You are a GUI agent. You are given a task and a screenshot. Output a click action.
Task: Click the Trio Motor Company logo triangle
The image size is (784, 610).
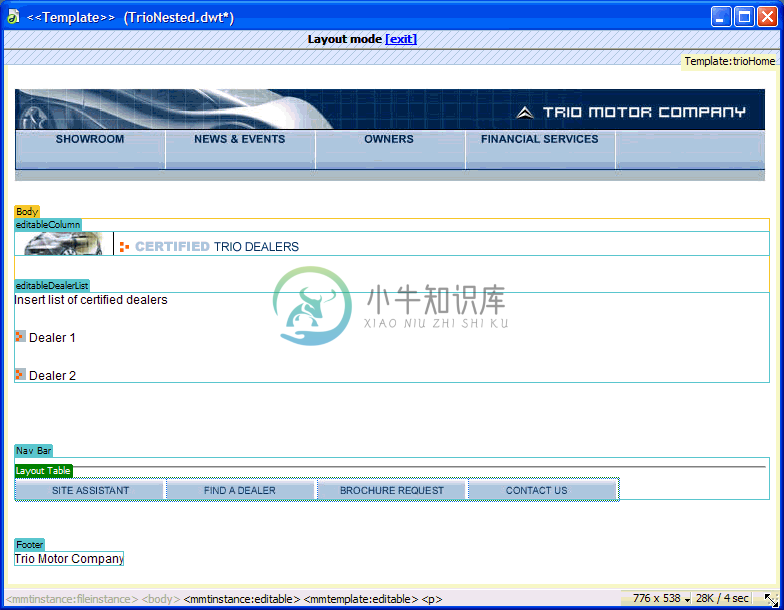click(x=525, y=112)
